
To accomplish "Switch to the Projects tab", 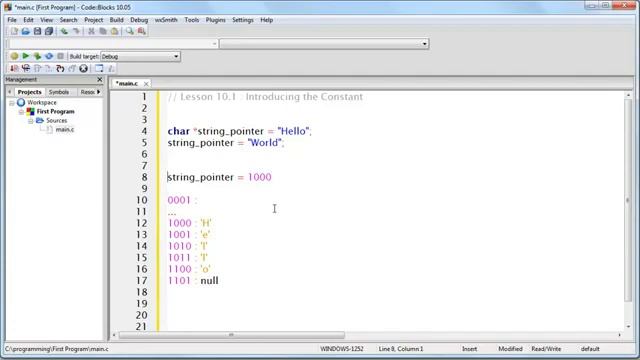I will [x=29, y=92].
